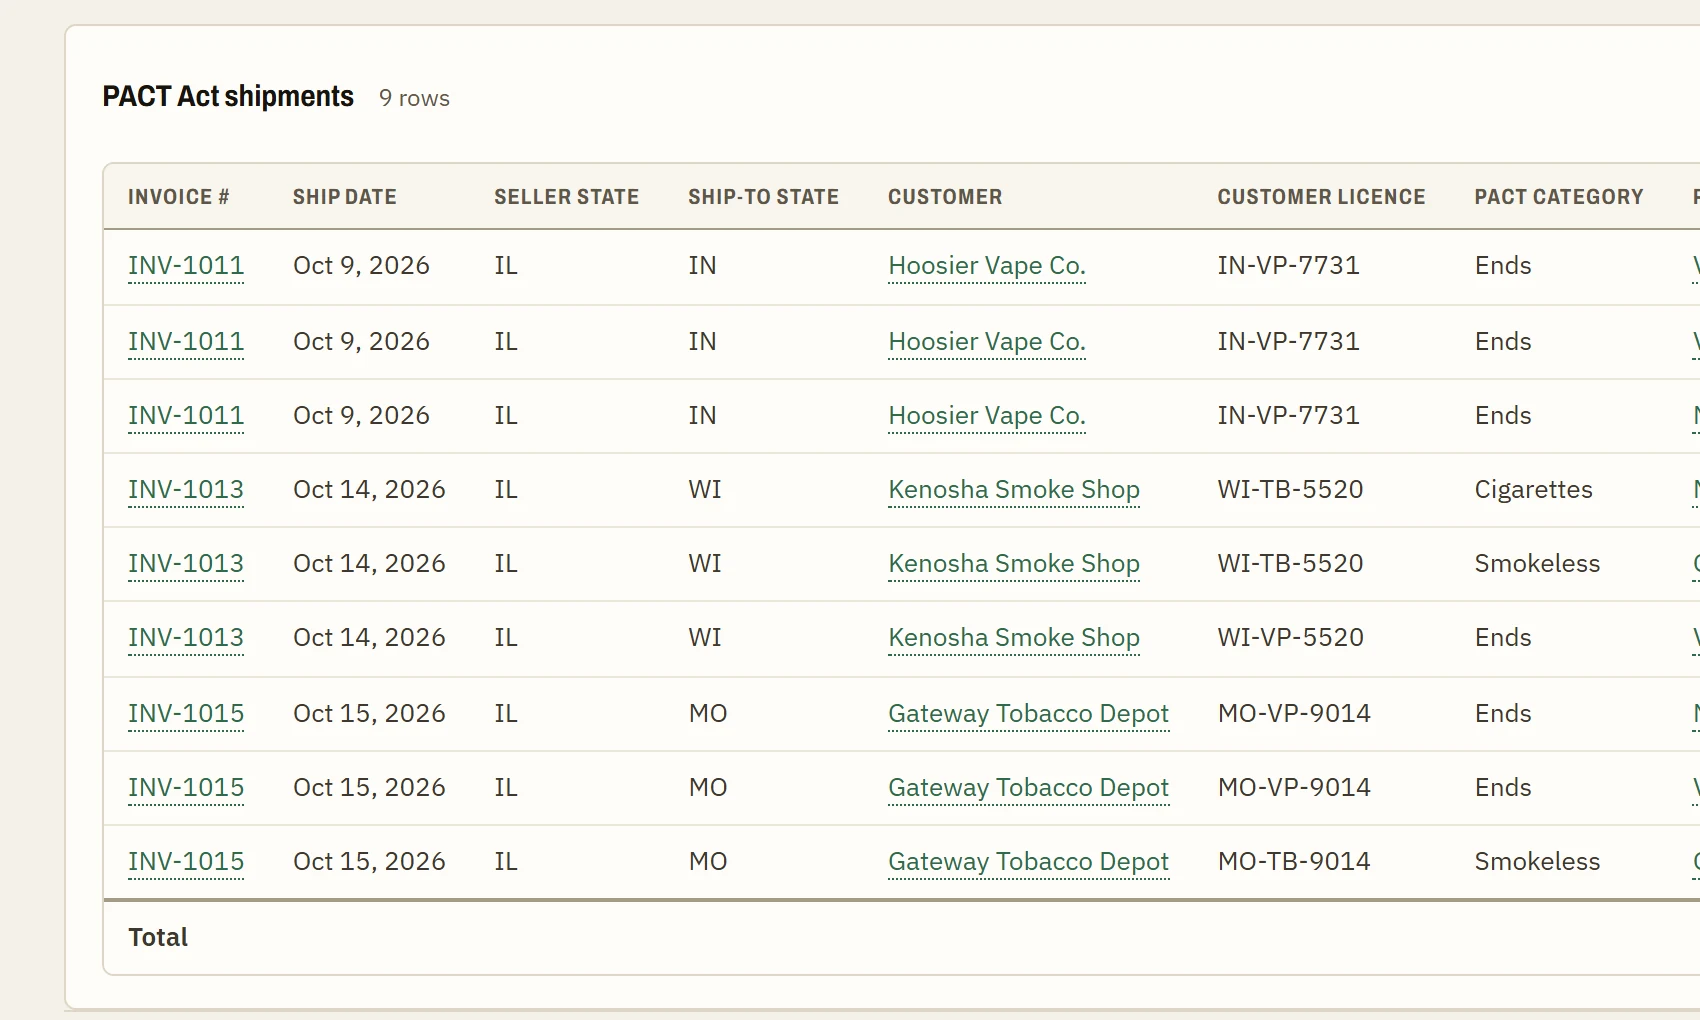Viewport: 1700px width, 1020px height.
Task: Open INV-1013 link in the Cigarettes row
Action: pyautogui.click(x=186, y=490)
